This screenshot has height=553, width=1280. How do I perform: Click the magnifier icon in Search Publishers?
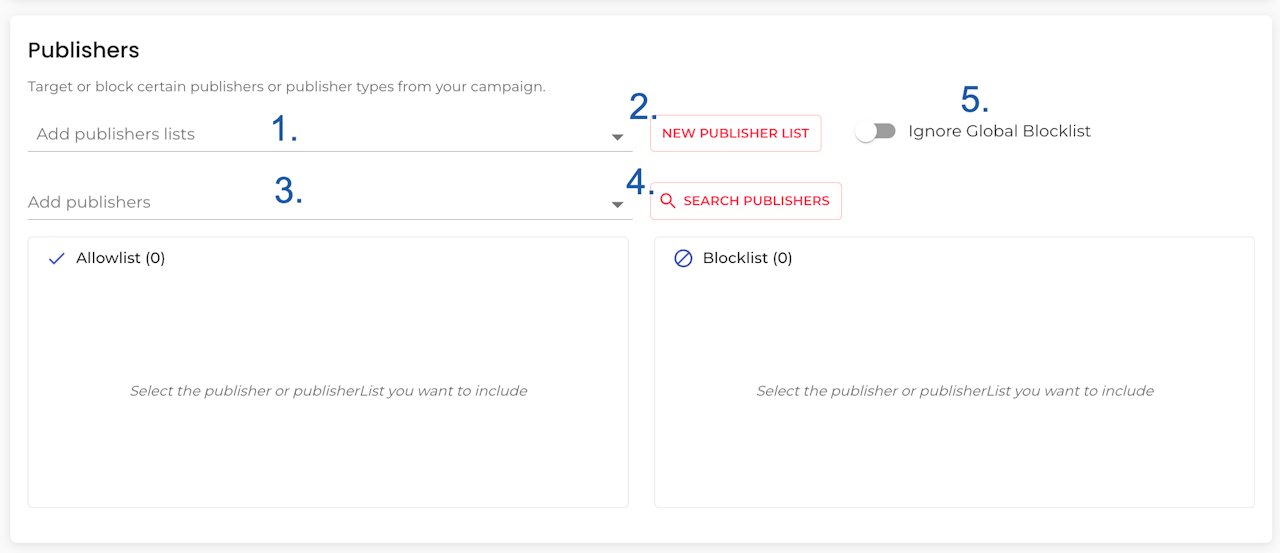pos(668,201)
